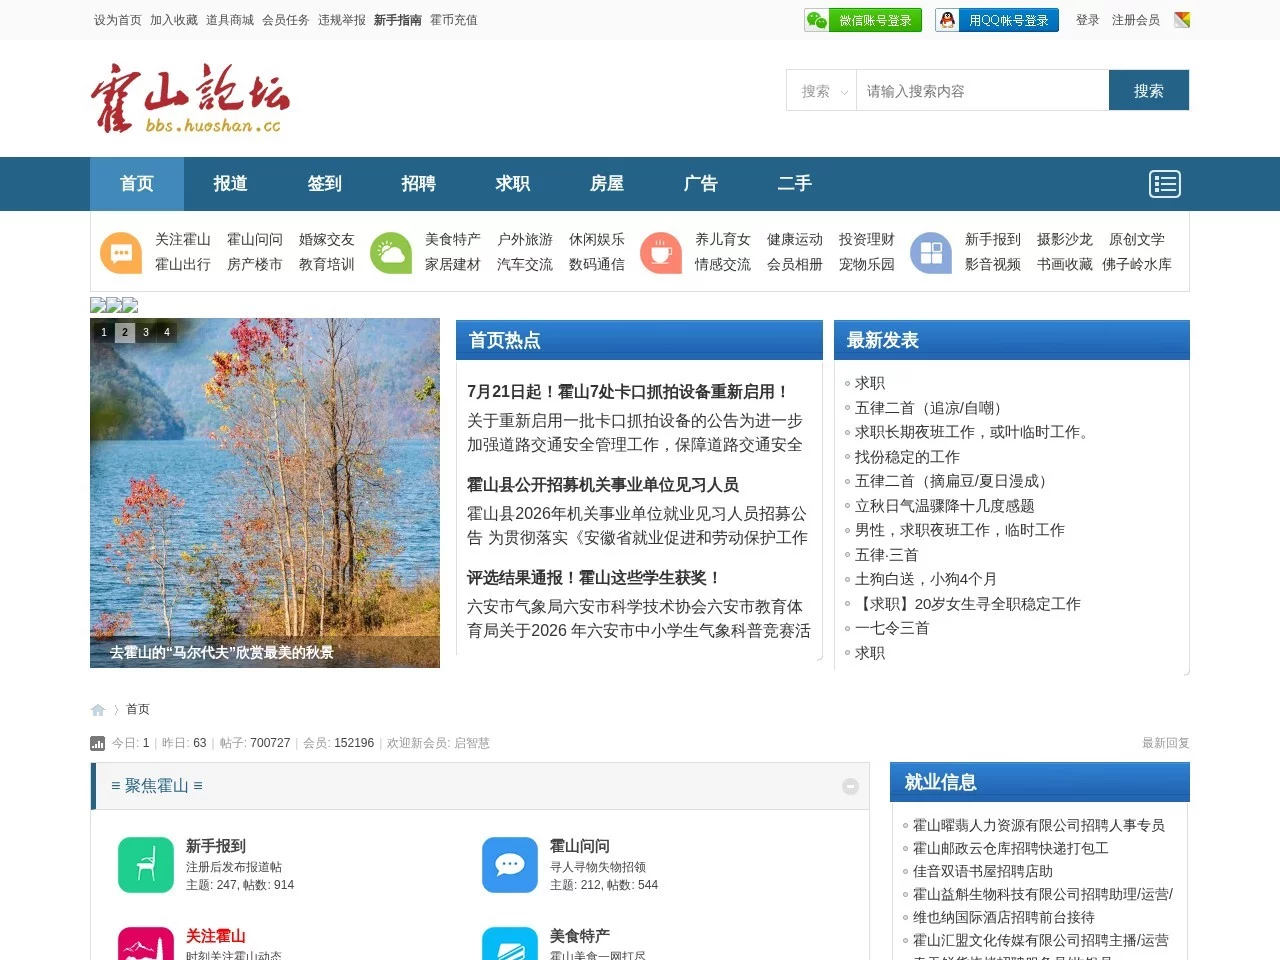
Task: Open the list menu icon in navbar
Action: pos(1165,184)
